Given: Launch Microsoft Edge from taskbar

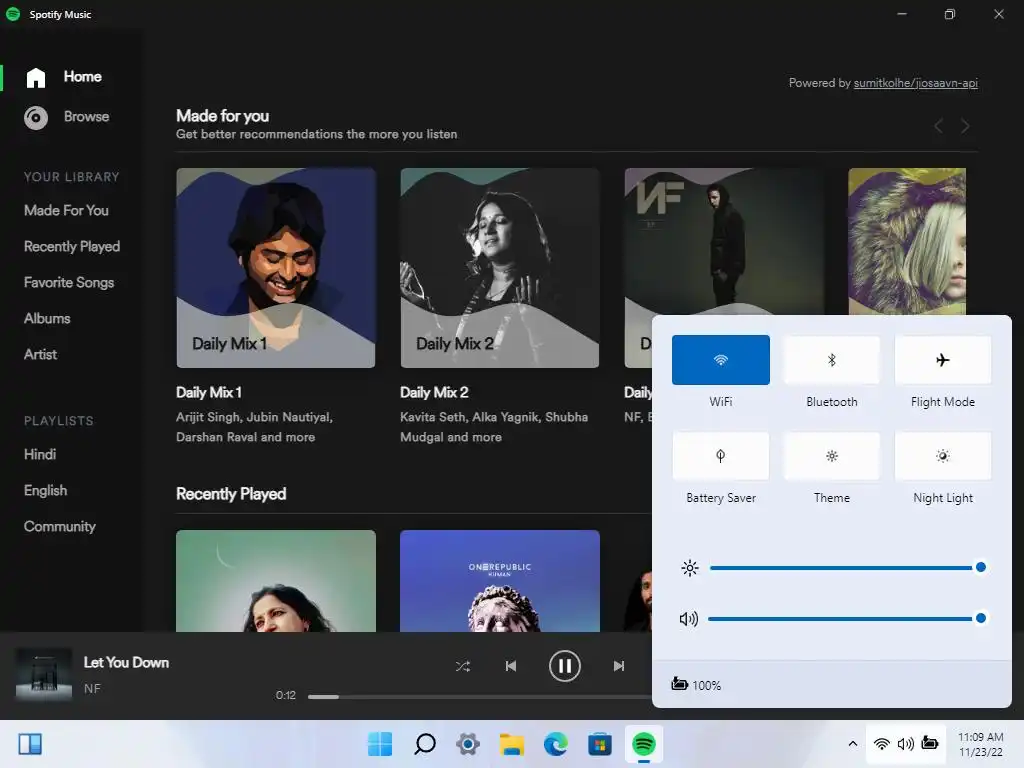Looking at the screenshot, I should [556, 744].
